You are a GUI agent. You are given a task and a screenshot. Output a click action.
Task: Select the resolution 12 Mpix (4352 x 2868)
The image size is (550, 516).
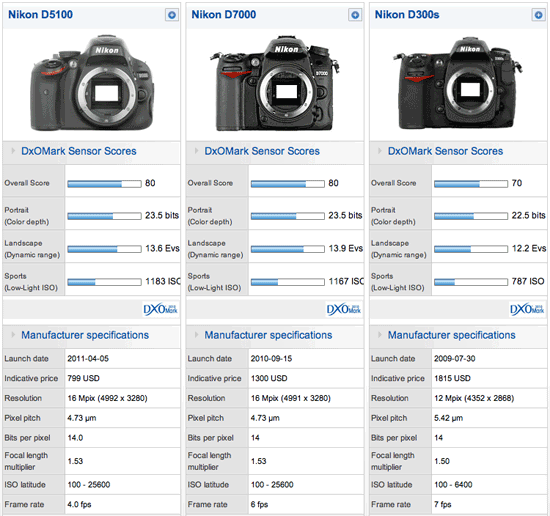point(474,398)
